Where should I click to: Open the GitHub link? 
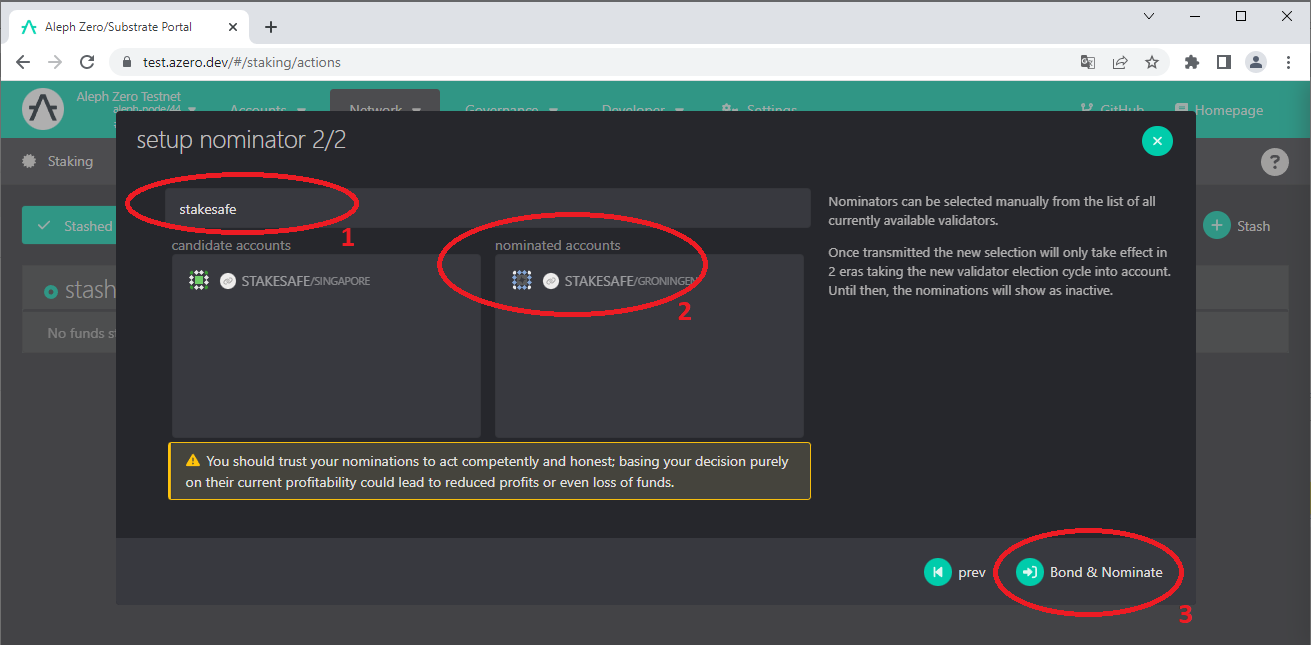[1112, 110]
